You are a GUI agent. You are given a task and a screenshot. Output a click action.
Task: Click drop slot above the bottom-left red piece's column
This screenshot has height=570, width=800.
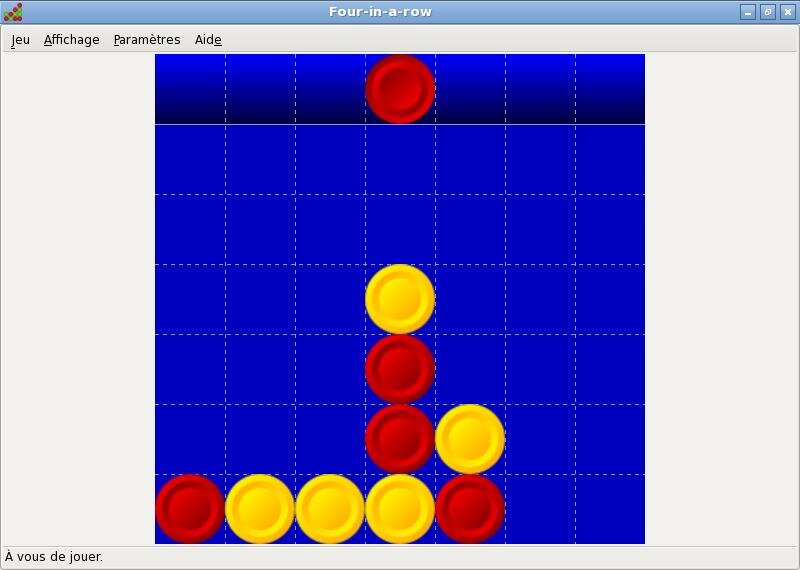tap(190, 89)
